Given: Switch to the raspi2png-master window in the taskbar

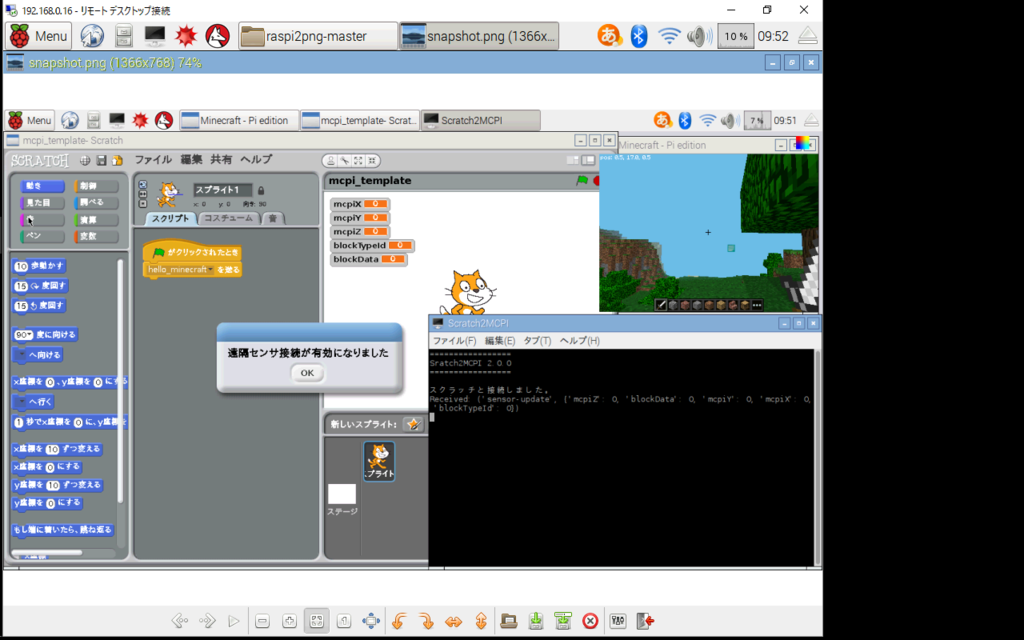Looking at the screenshot, I should tap(317, 36).
